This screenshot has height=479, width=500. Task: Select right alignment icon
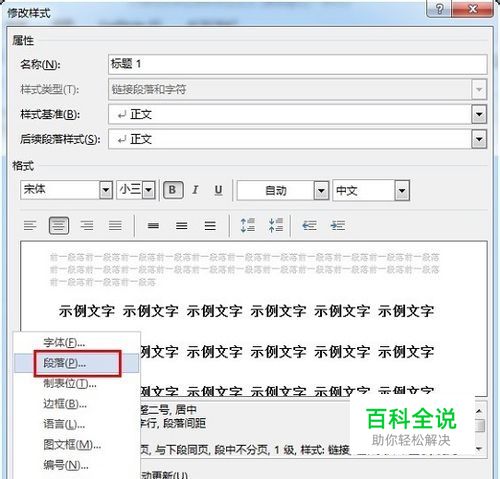click(x=87, y=226)
